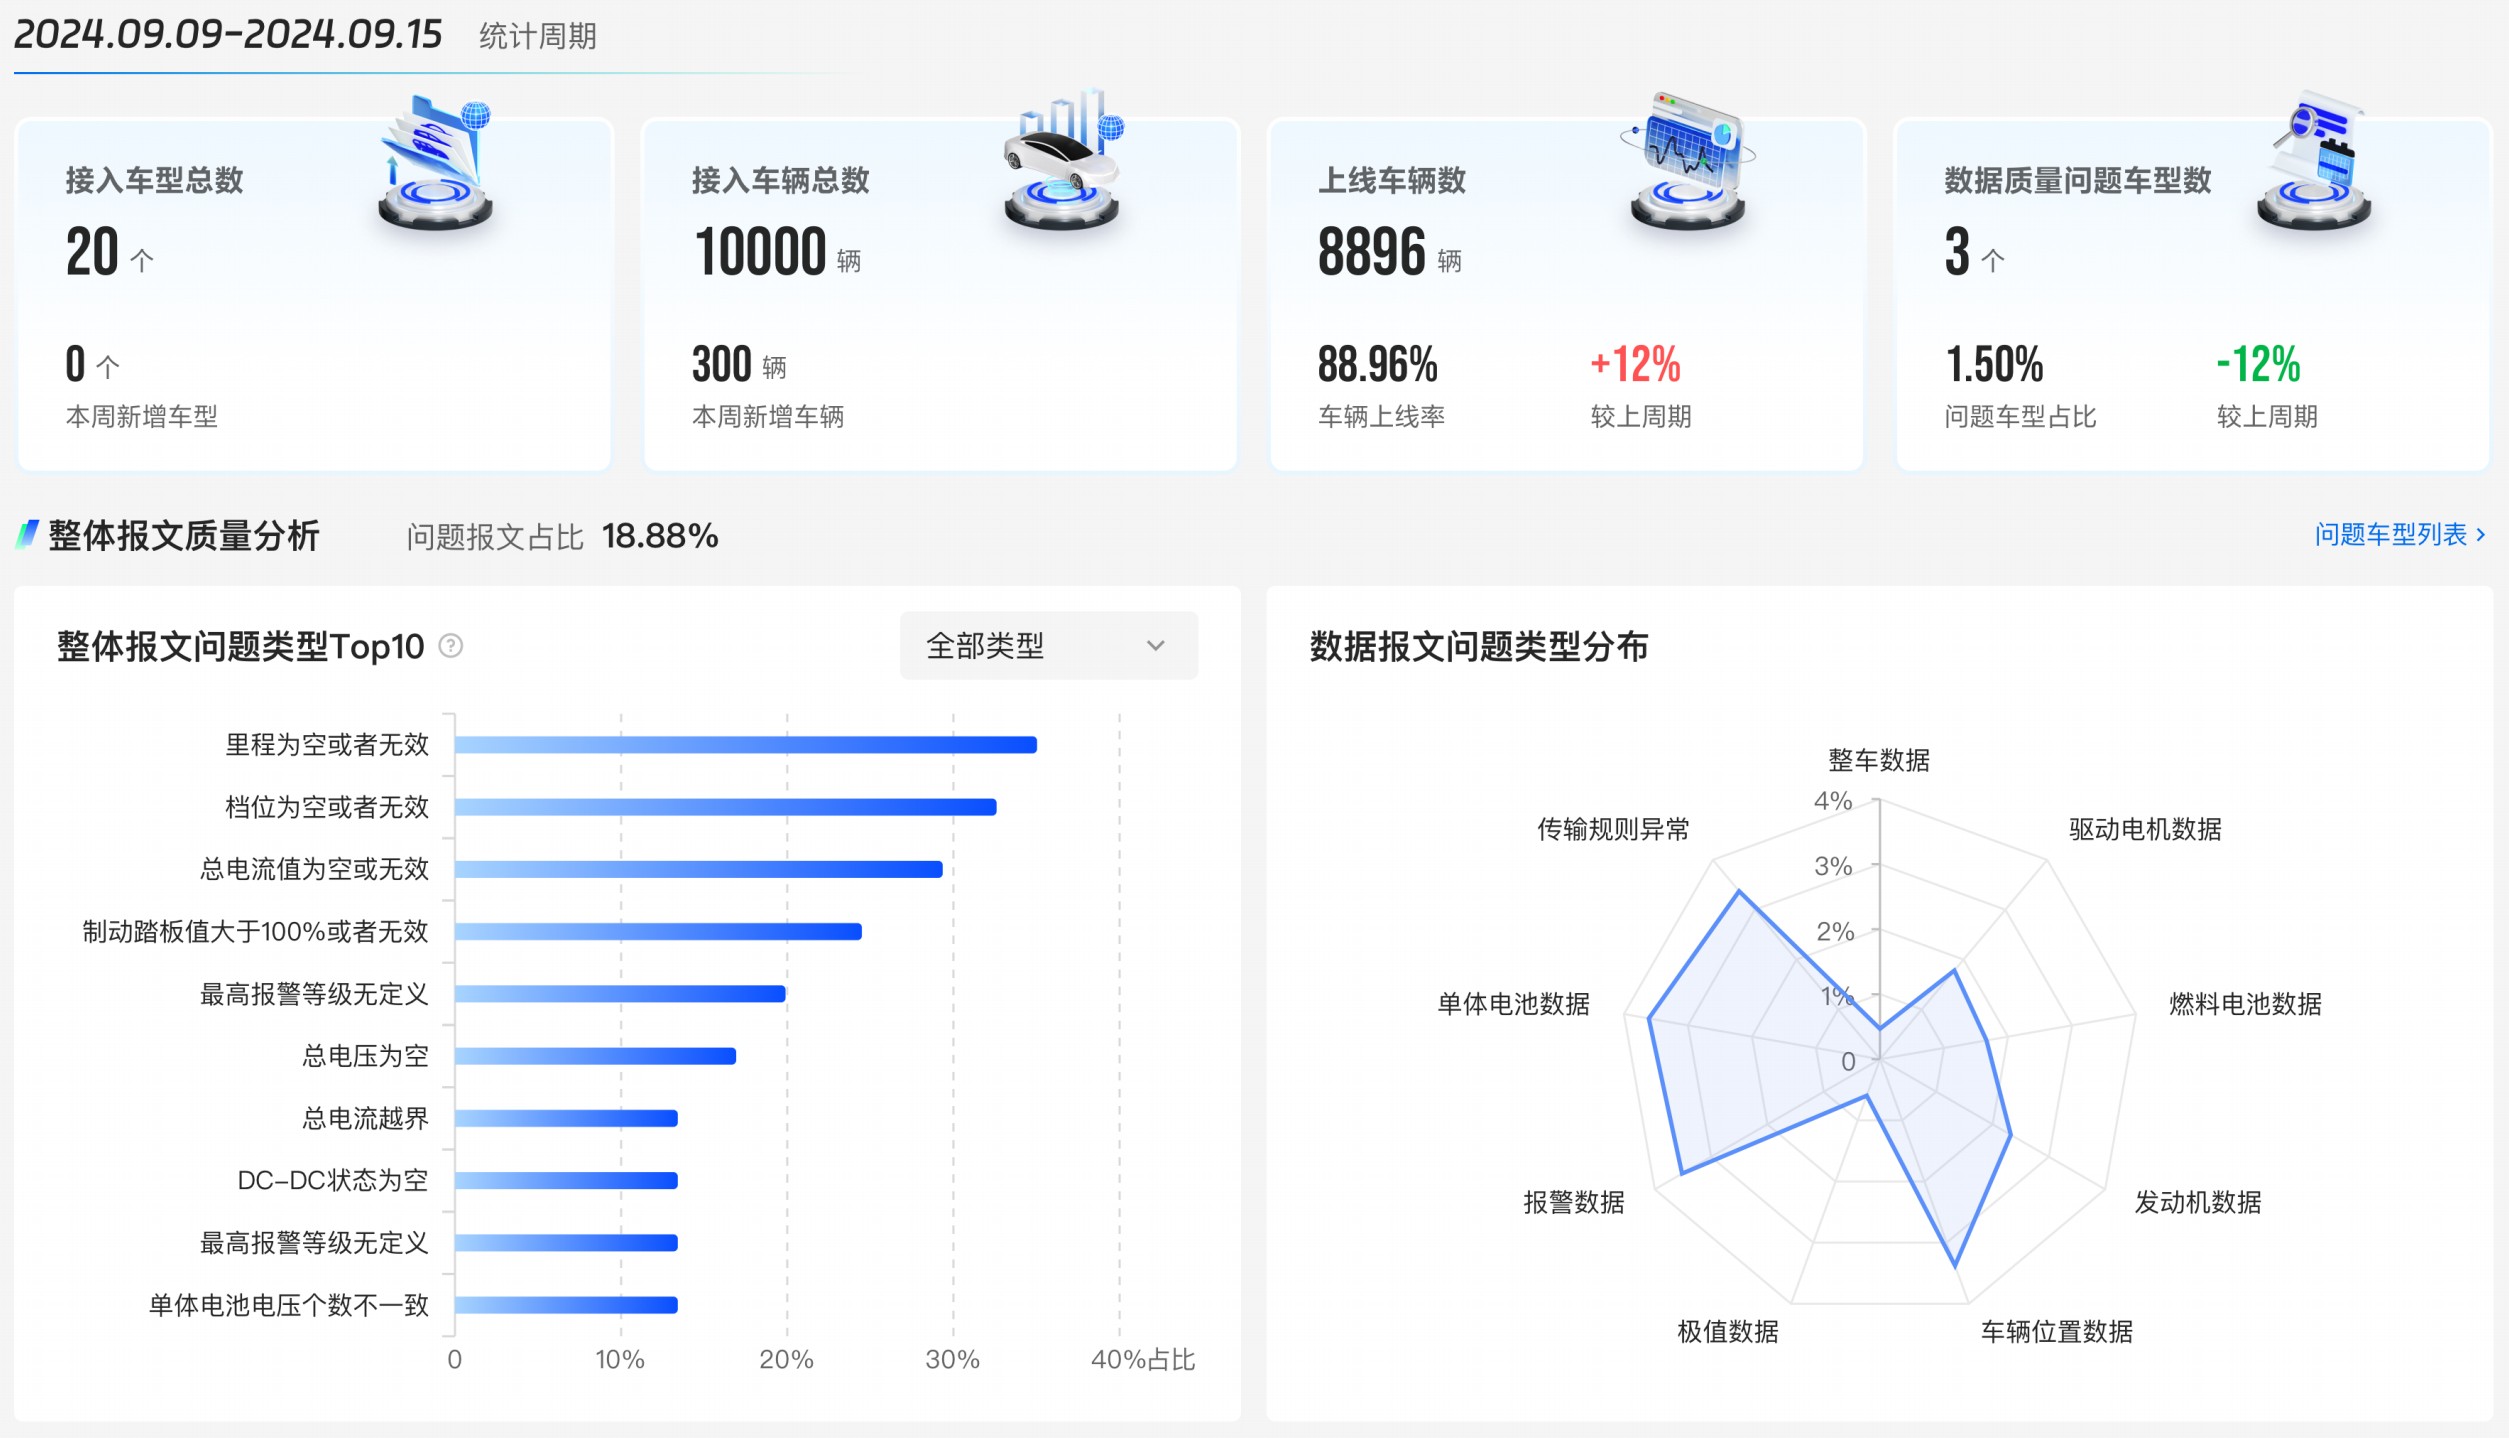Click the 里程为空或者无效 bar
Screen dimensions: 2509x1438
coord(745,745)
